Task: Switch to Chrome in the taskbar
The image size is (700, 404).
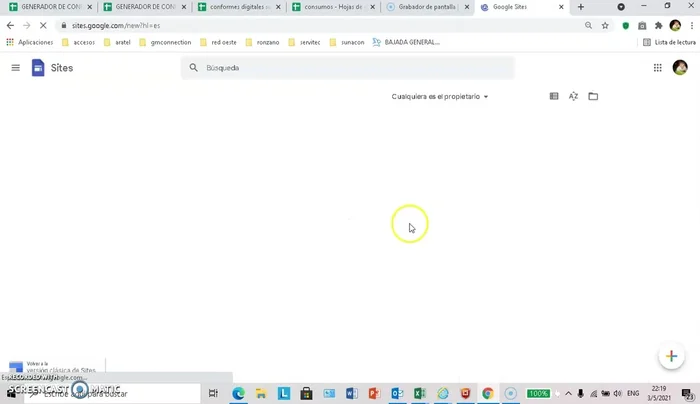Action: 488,393
